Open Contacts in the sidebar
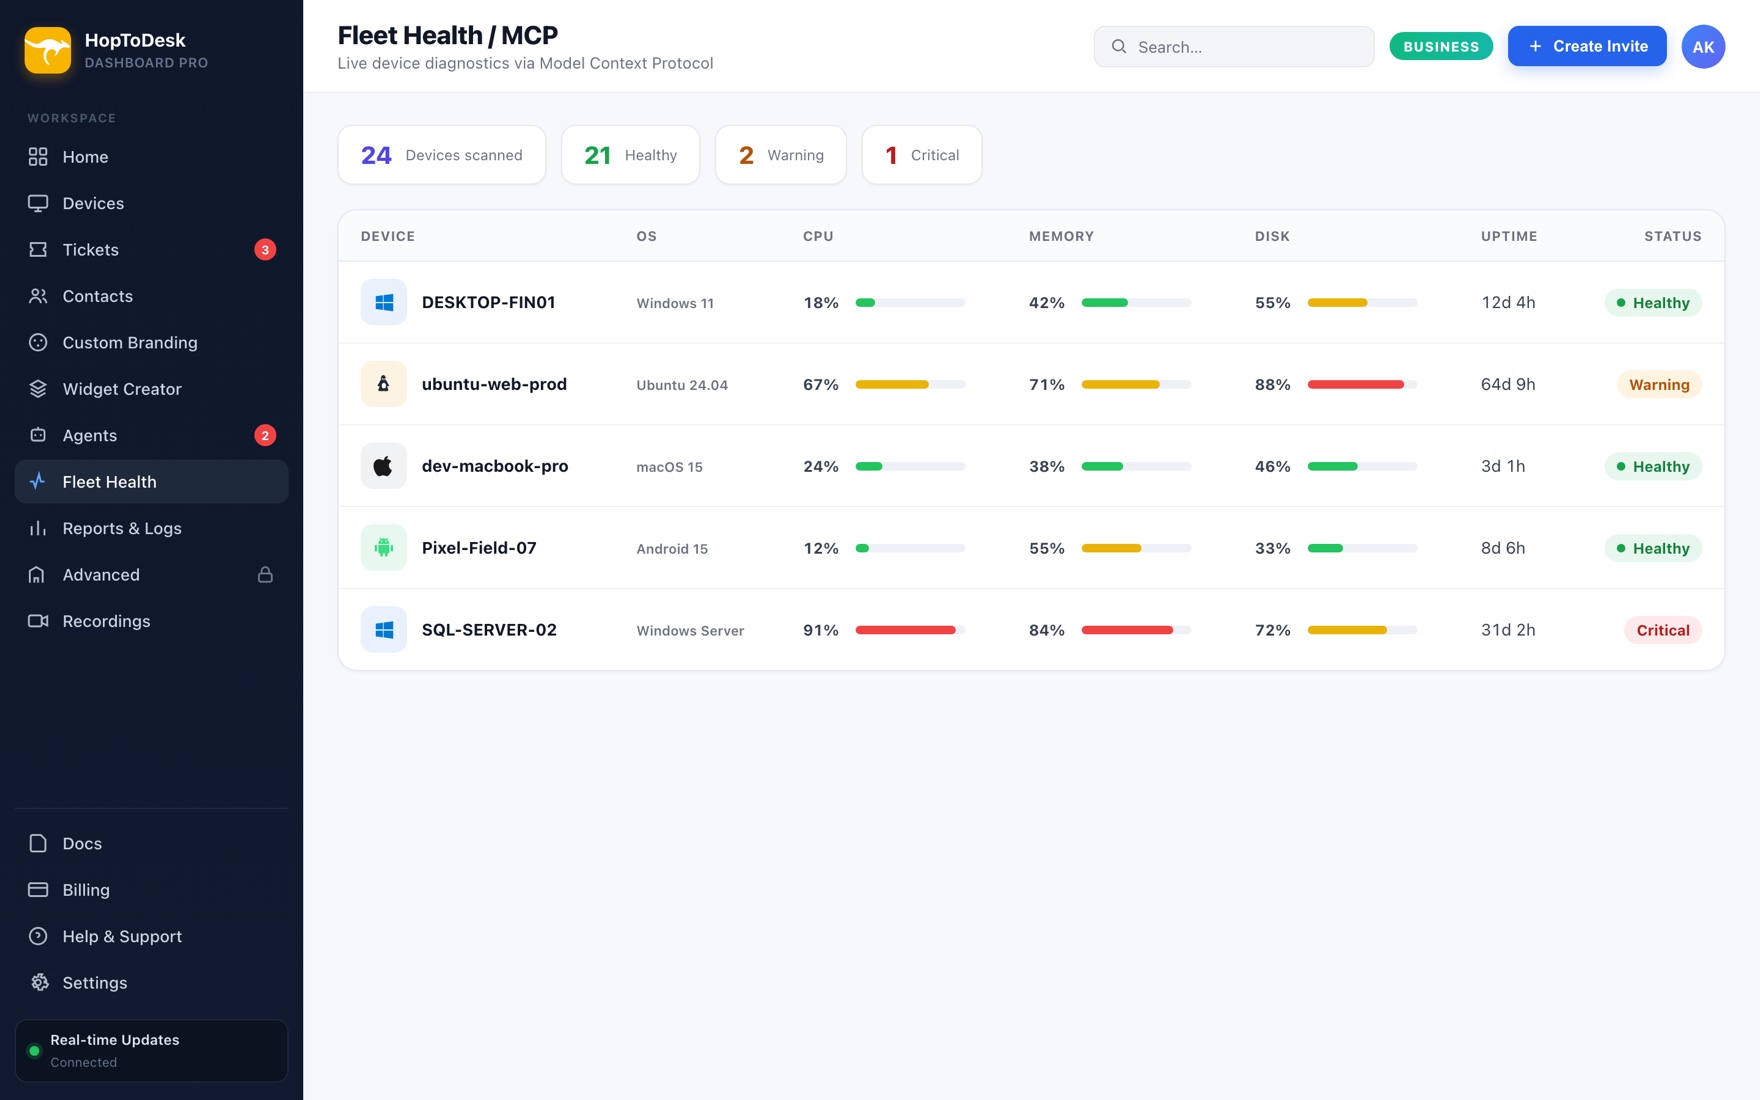Image resolution: width=1760 pixels, height=1100 pixels. click(x=151, y=296)
